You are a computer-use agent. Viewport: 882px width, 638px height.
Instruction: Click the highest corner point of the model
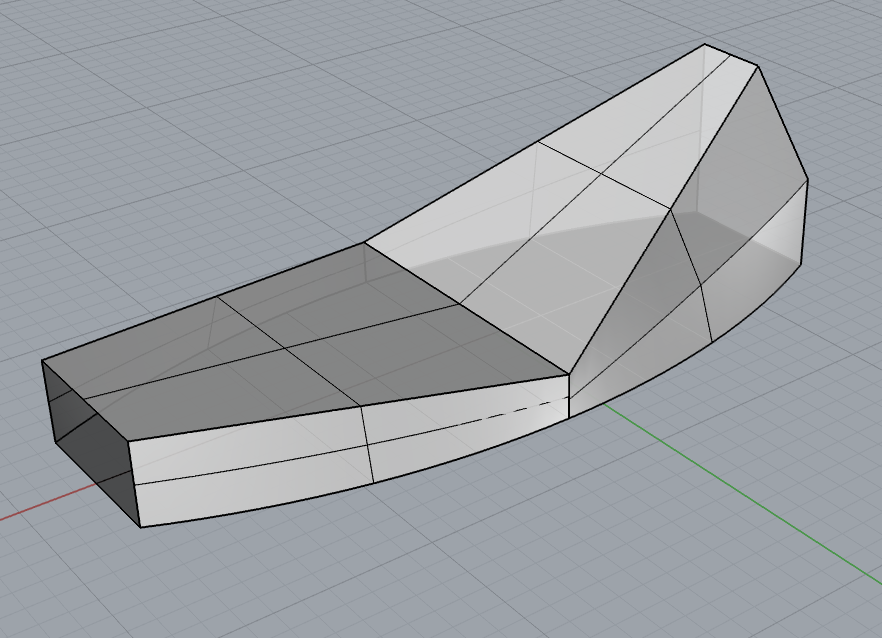click(x=706, y=44)
